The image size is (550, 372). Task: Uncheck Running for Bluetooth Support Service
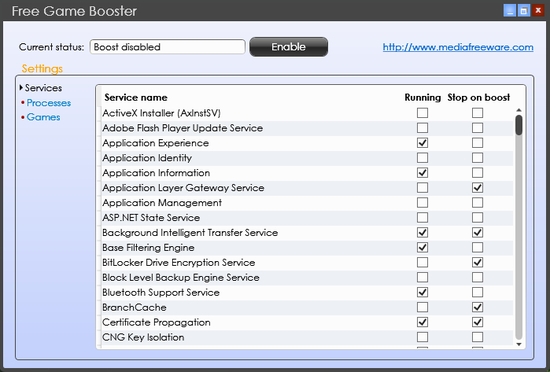pyautogui.click(x=422, y=292)
